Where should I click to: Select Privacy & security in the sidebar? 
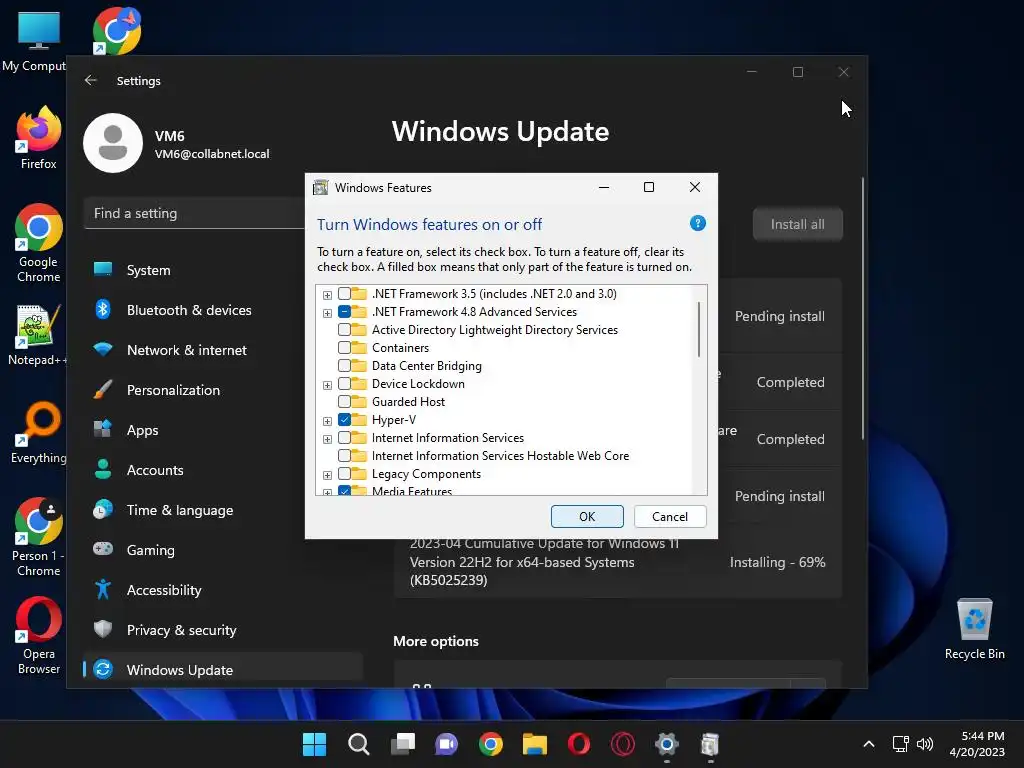(222, 630)
